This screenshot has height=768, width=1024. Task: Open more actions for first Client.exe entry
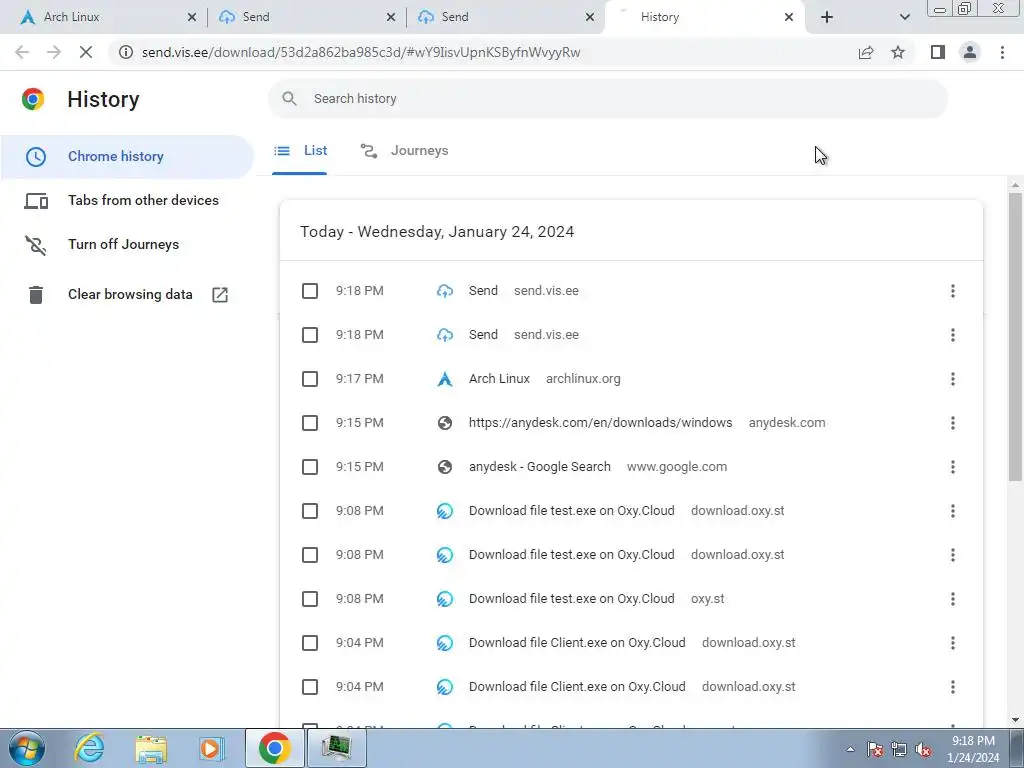(x=953, y=643)
